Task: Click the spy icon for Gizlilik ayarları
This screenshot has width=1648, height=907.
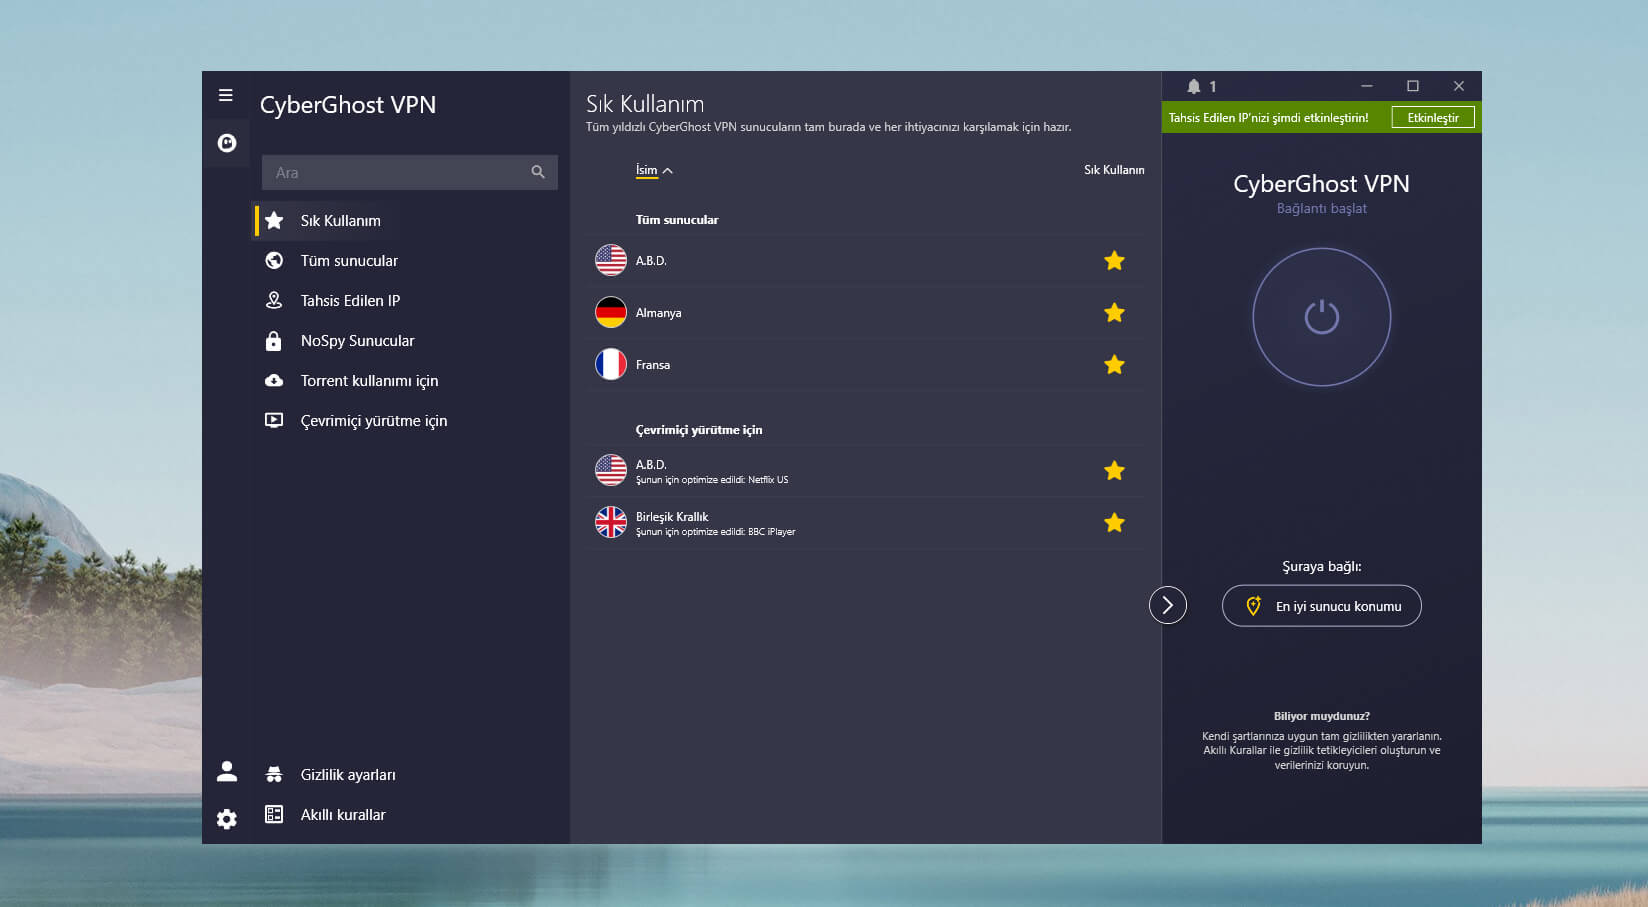Action: coord(274,774)
